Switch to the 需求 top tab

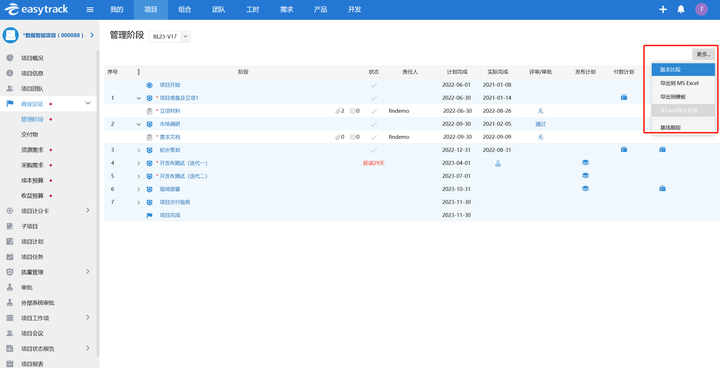287,10
